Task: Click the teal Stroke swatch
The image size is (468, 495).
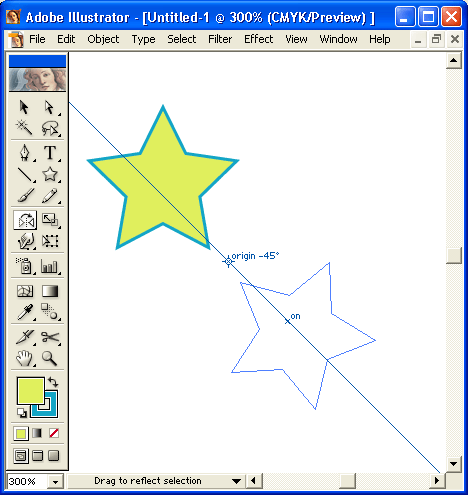Action: (51, 411)
